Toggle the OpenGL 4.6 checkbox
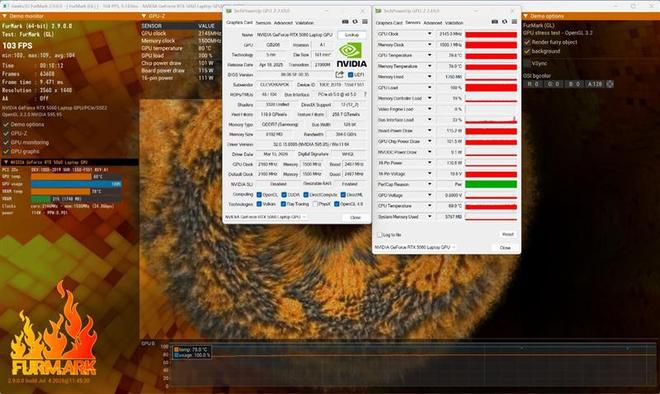The height and width of the screenshot is (394, 660). 336,204
